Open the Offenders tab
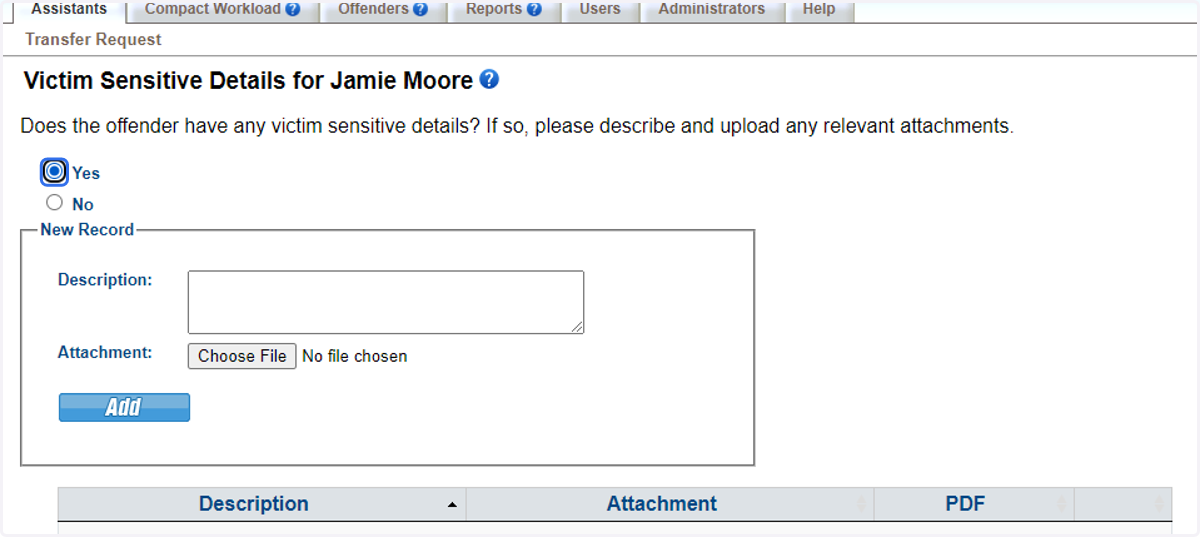 (383, 9)
